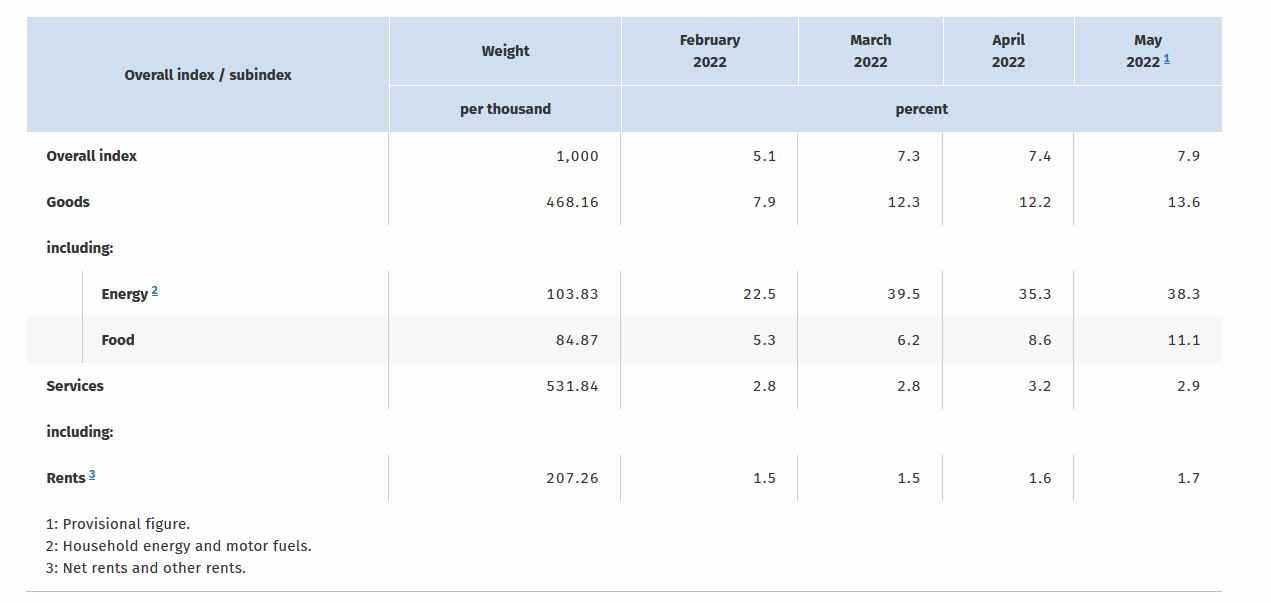Screen dimensions: 1271x603
Task: Select the "Household energy and motor fuels" footnote
Action: click(x=186, y=546)
